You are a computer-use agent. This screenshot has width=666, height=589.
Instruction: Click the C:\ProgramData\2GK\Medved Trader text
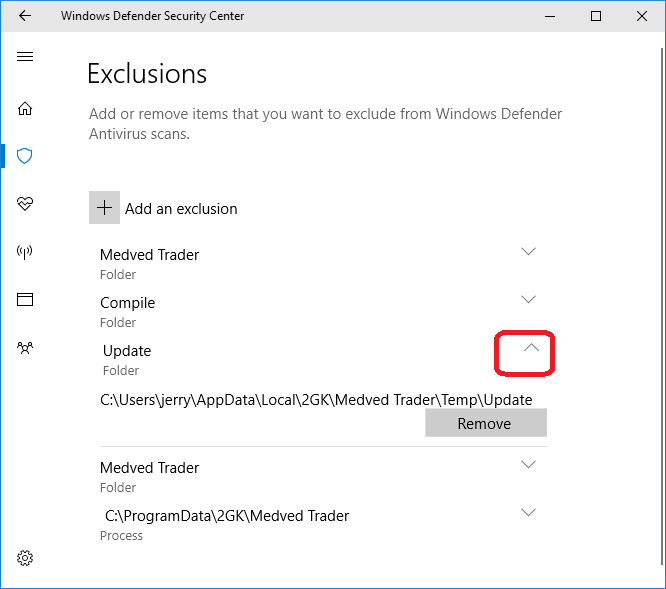coord(227,516)
